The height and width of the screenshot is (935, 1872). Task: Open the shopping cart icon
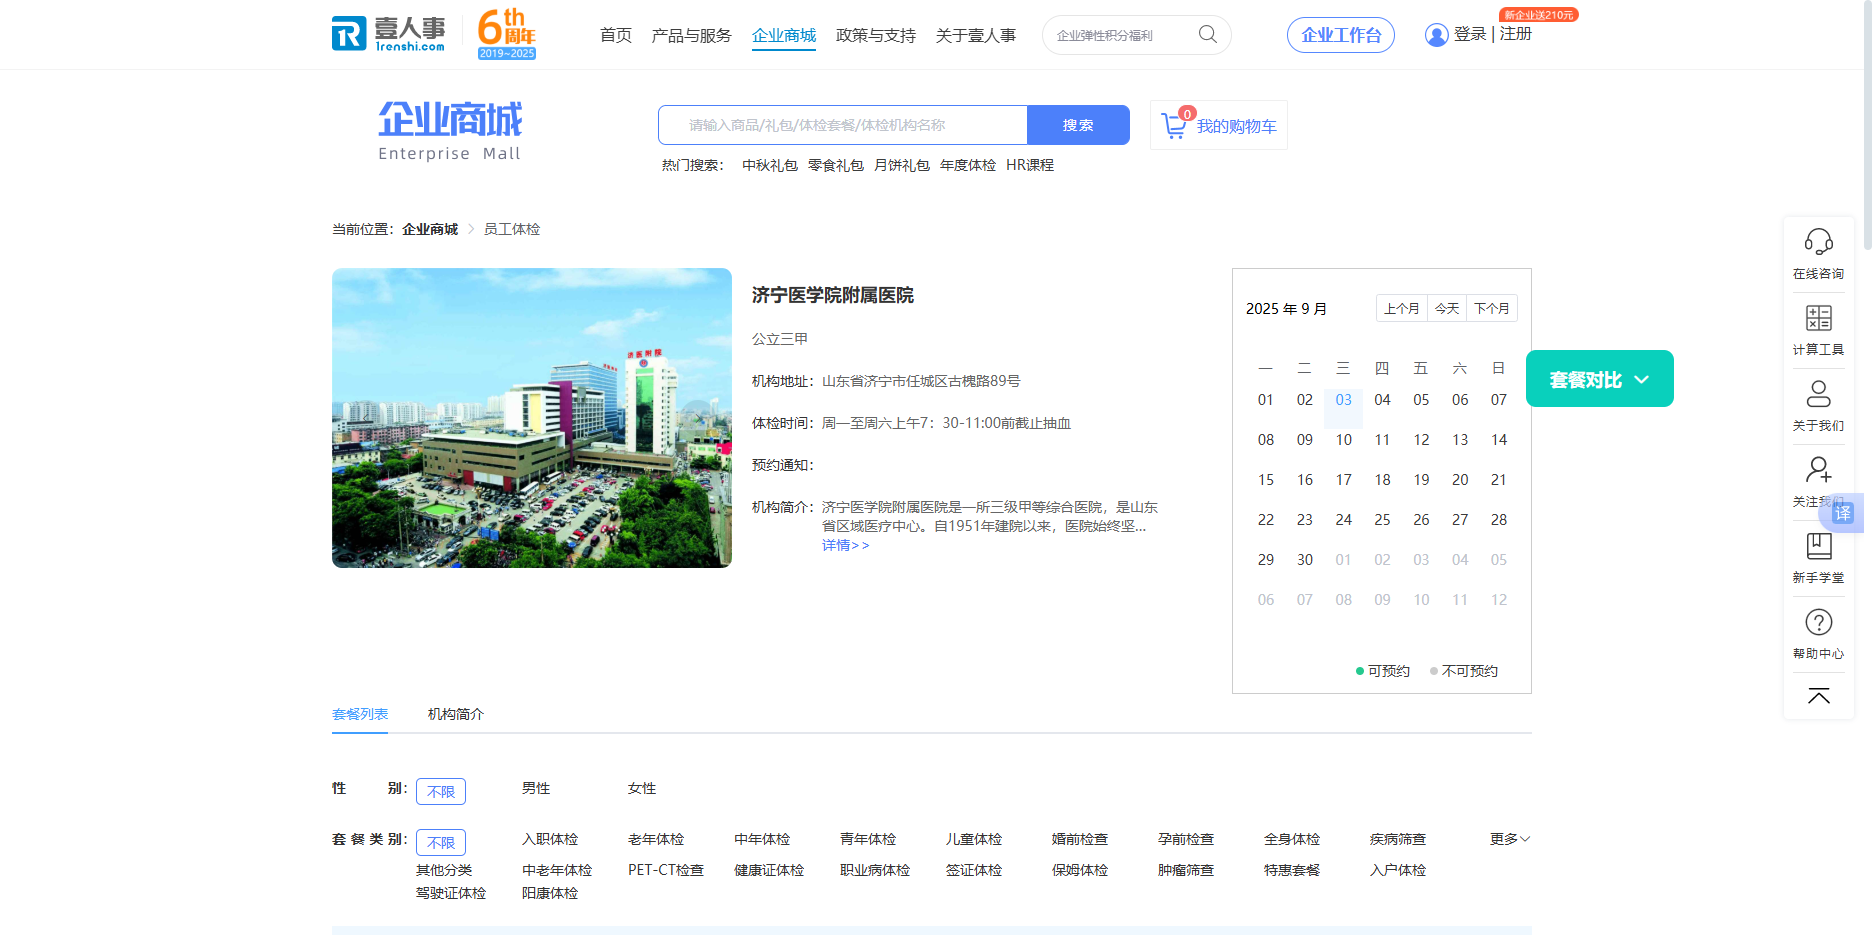1174,126
